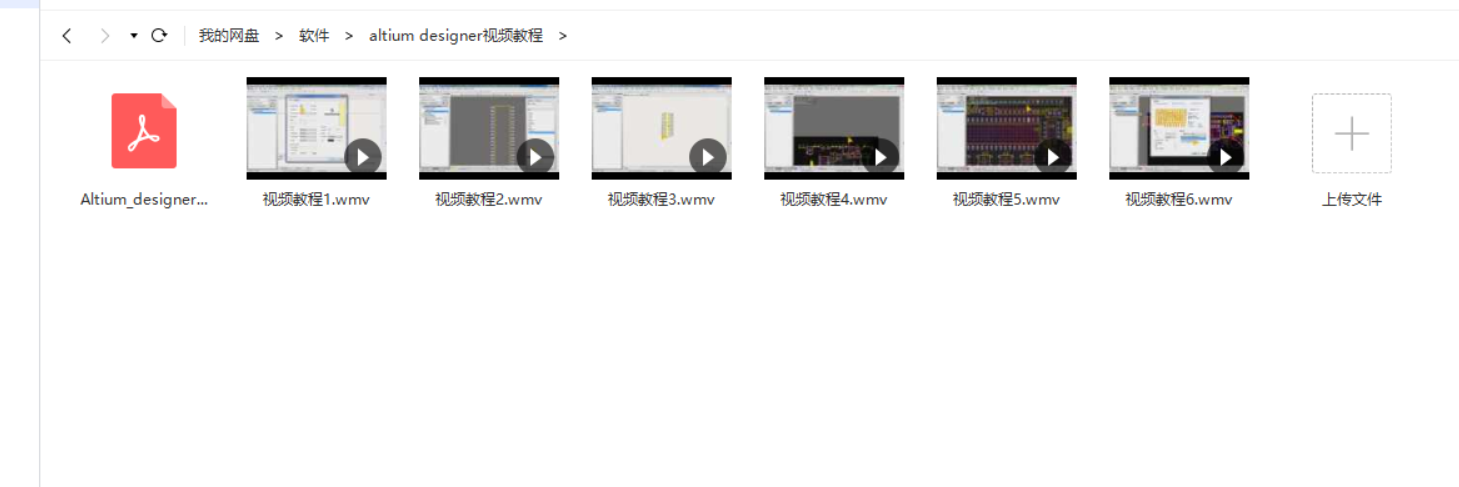Viewport: 1459px width, 487px height.
Task: Refresh the folder listing
Action: (x=159, y=35)
